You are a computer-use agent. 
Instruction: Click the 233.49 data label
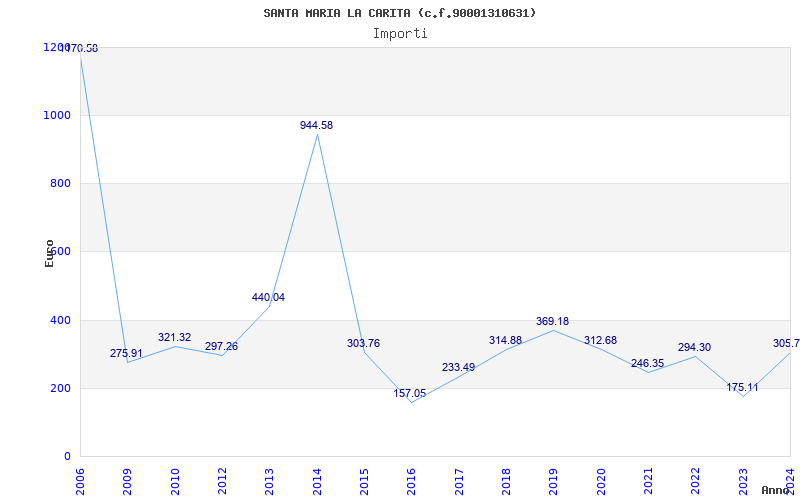(458, 367)
